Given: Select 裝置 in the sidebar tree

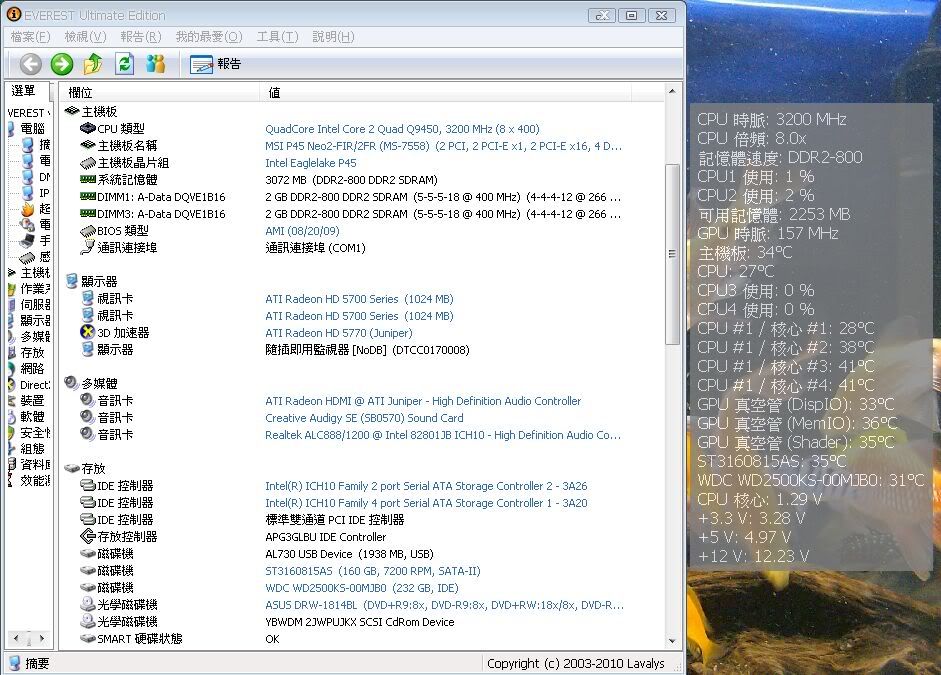Looking at the screenshot, I should tap(32, 401).
